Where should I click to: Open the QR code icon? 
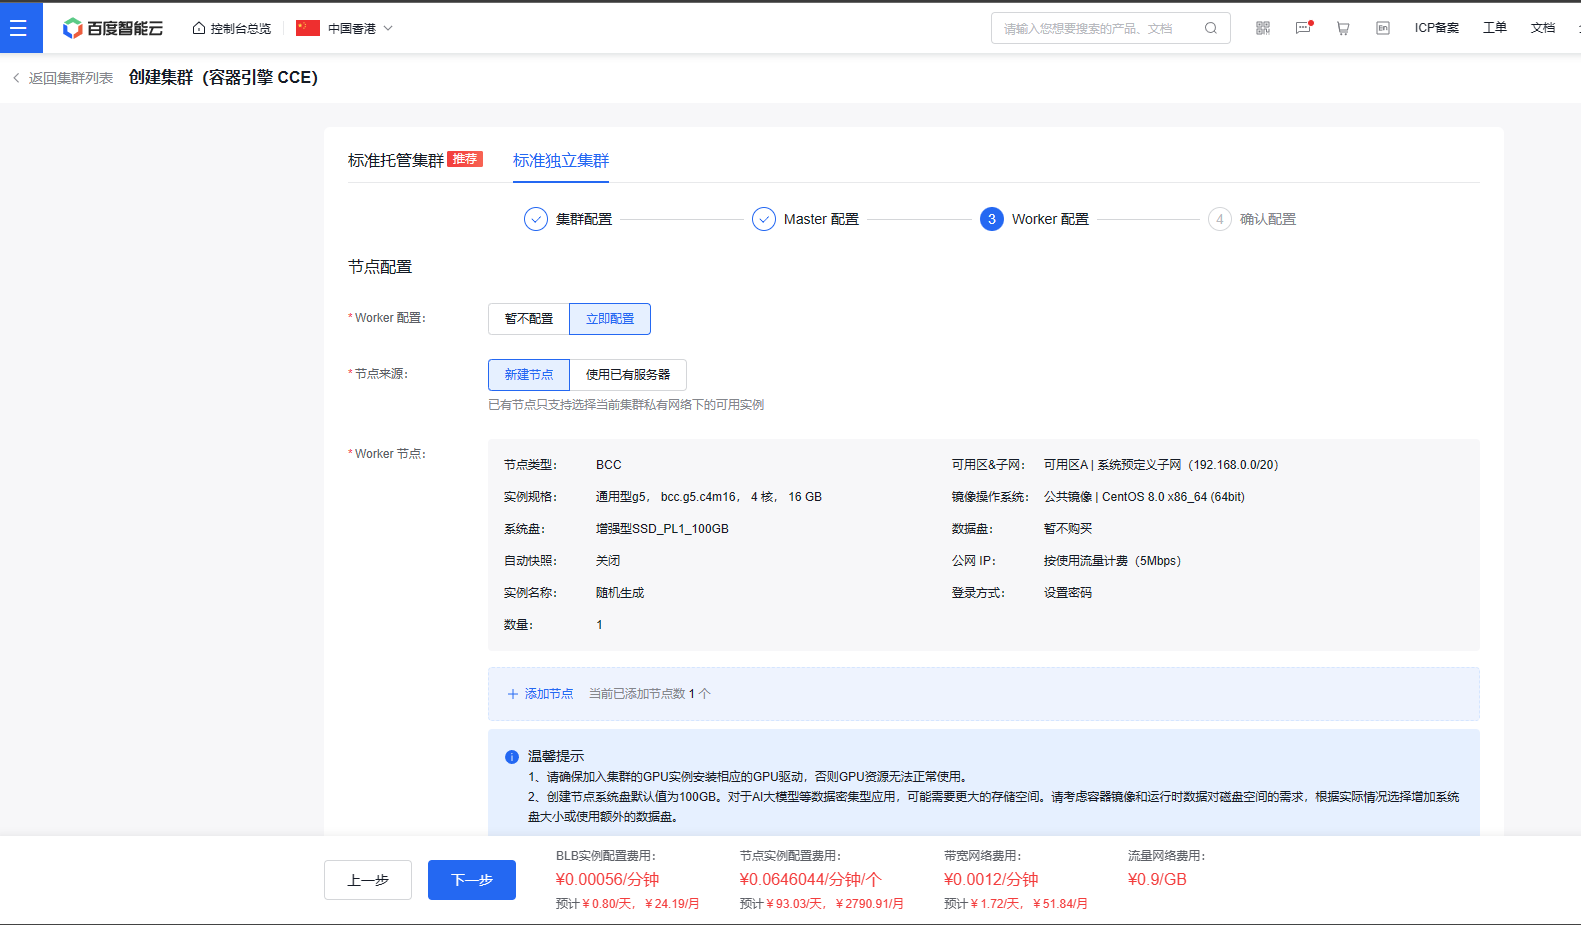click(1263, 28)
